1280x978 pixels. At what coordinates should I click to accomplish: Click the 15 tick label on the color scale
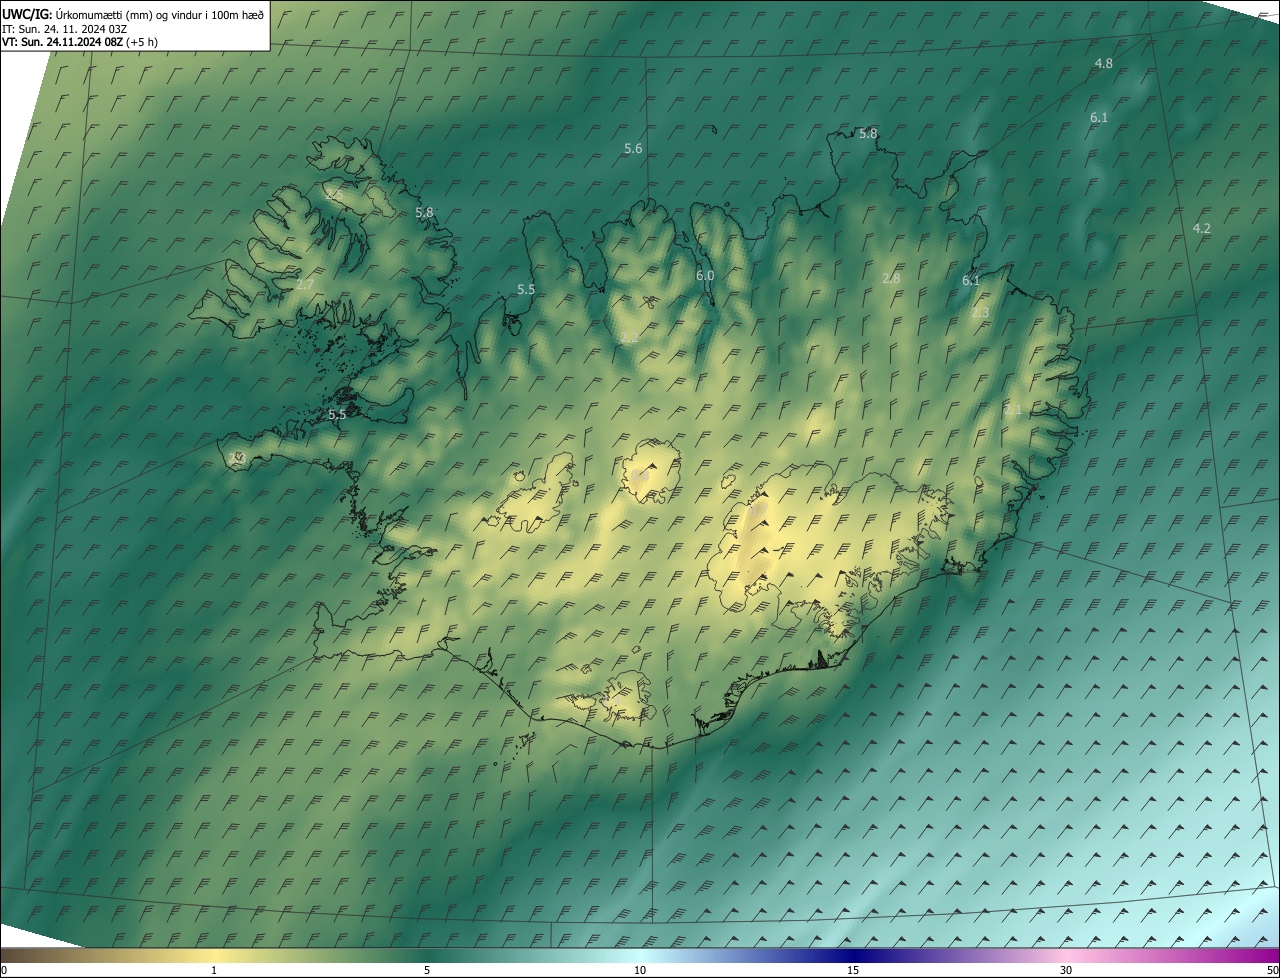coord(853,971)
